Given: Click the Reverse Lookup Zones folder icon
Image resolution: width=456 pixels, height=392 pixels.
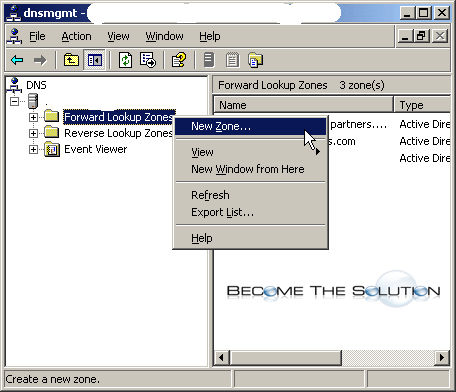Looking at the screenshot, I should pos(52,132).
